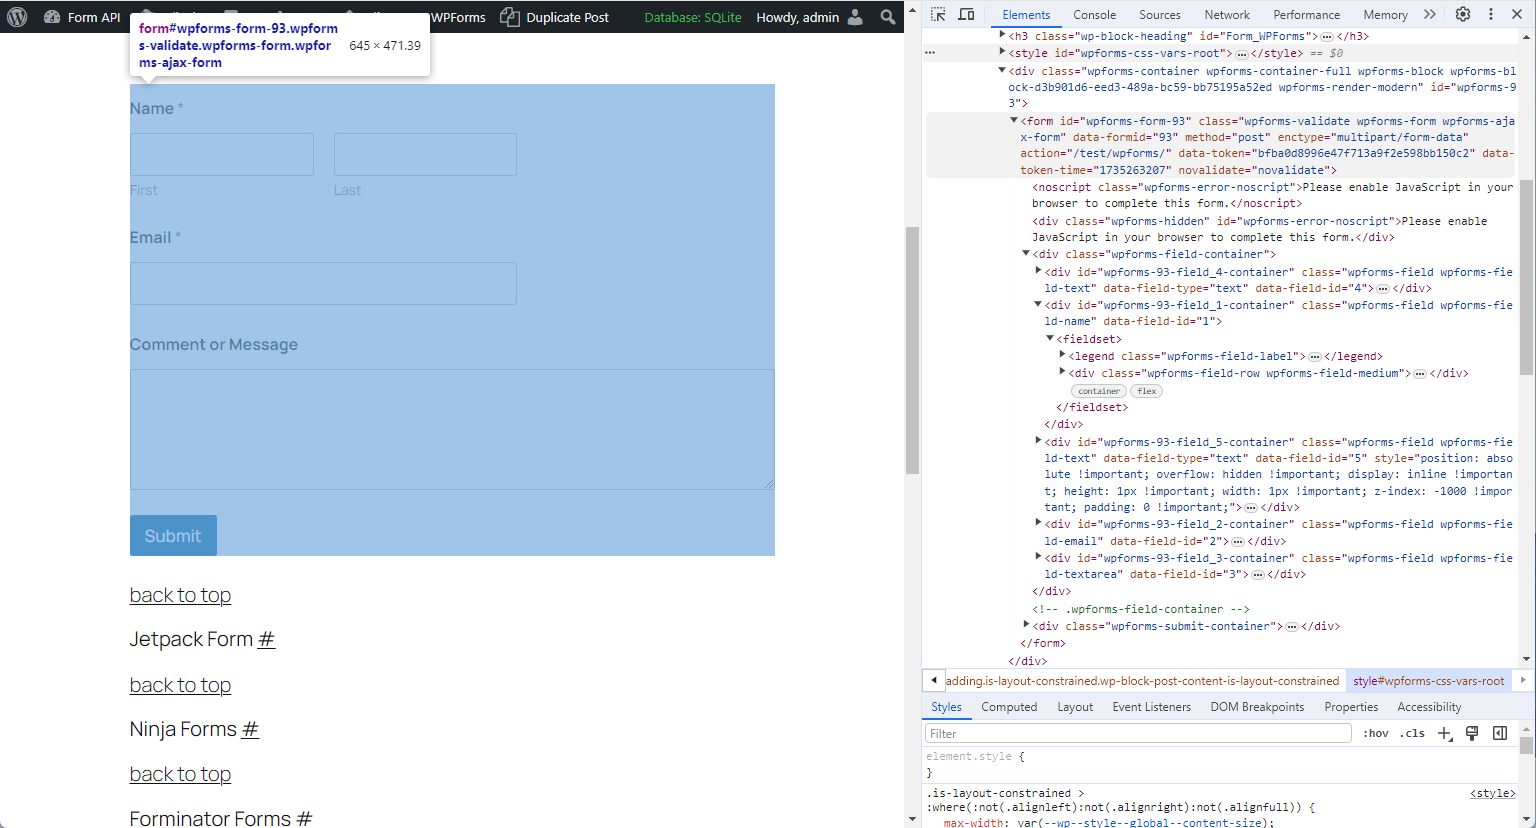Open DevTools settings gear
Image resolution: width=1536 pixels, height=828 pixels.
click(1463, 14)
